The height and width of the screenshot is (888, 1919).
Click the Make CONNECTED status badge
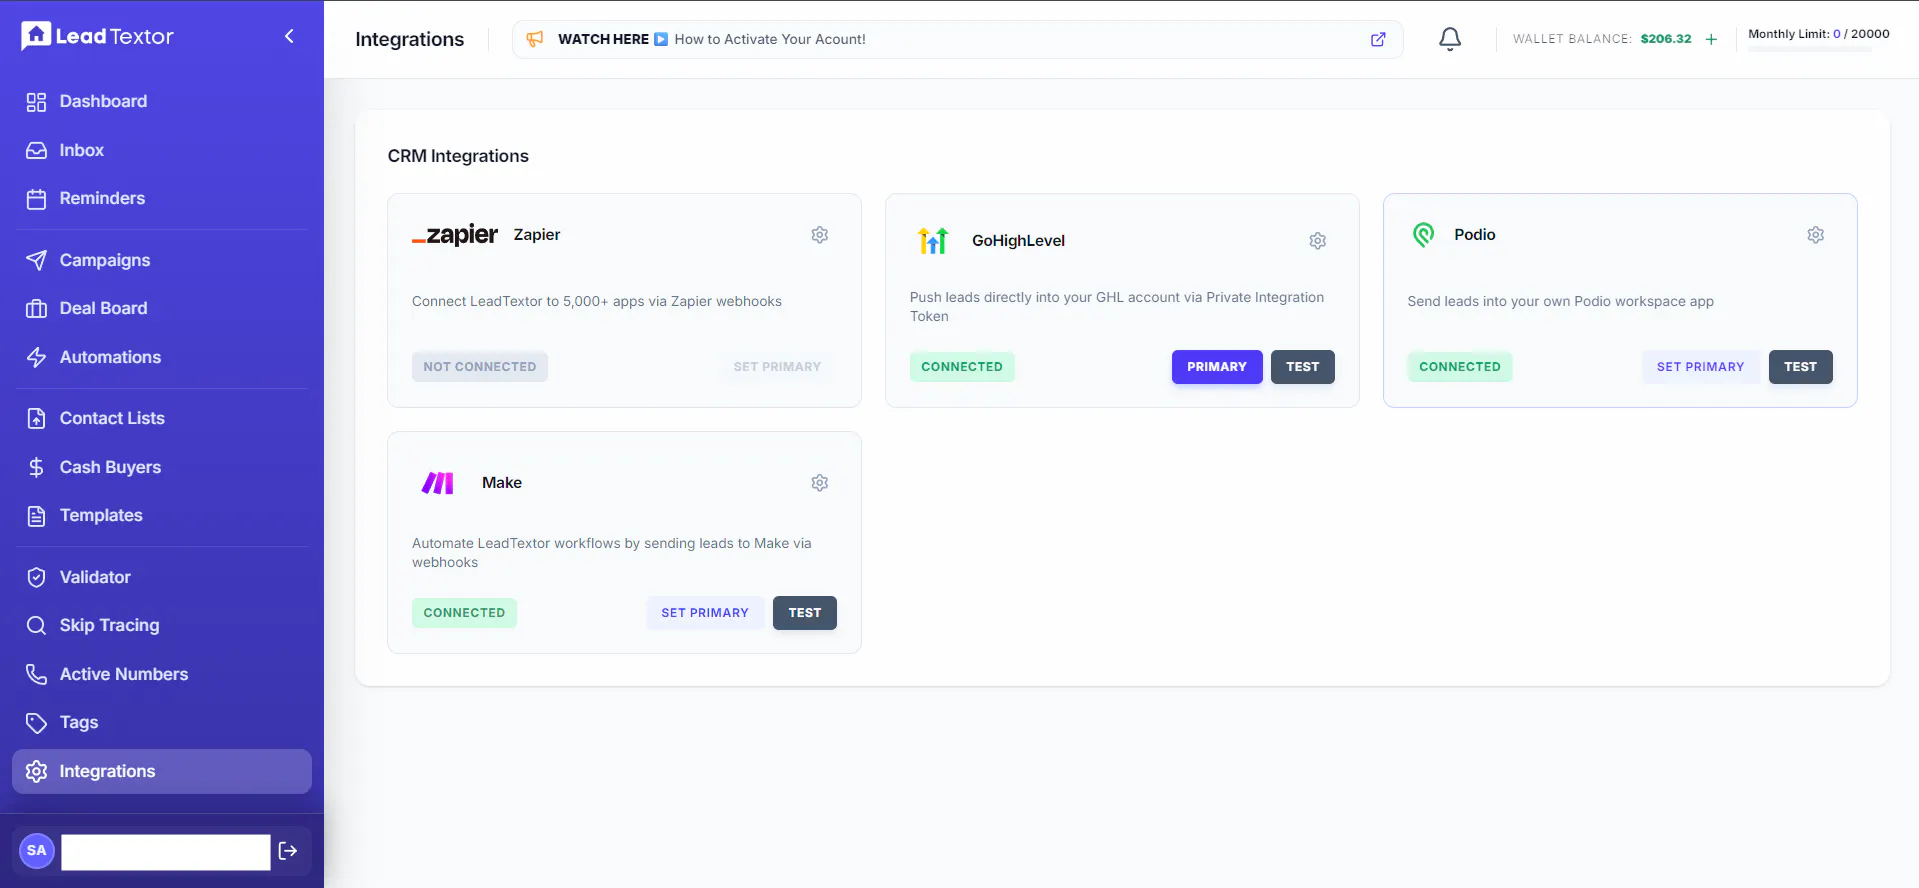point(464,613)
